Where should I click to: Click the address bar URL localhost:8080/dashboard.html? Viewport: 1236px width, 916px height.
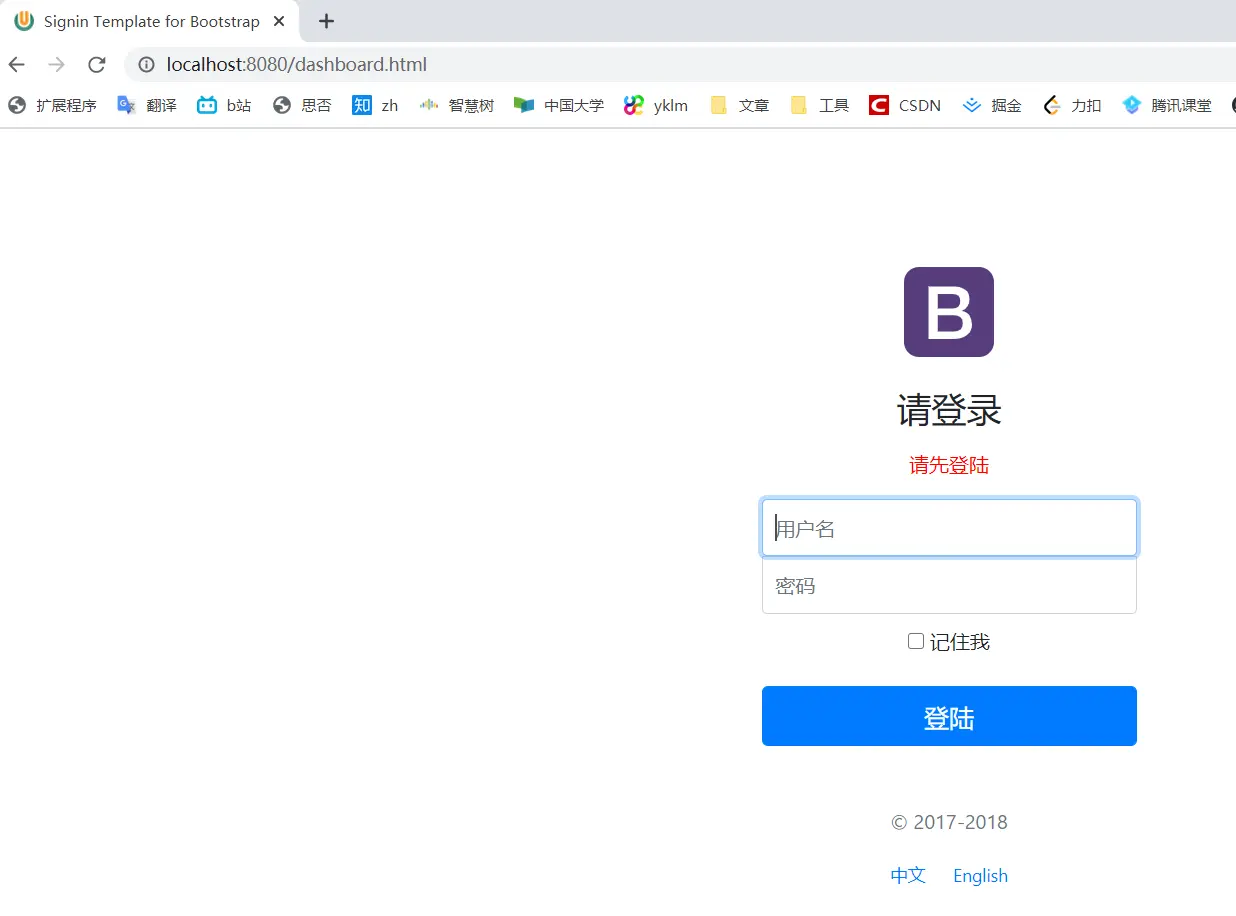pos(297,65)
